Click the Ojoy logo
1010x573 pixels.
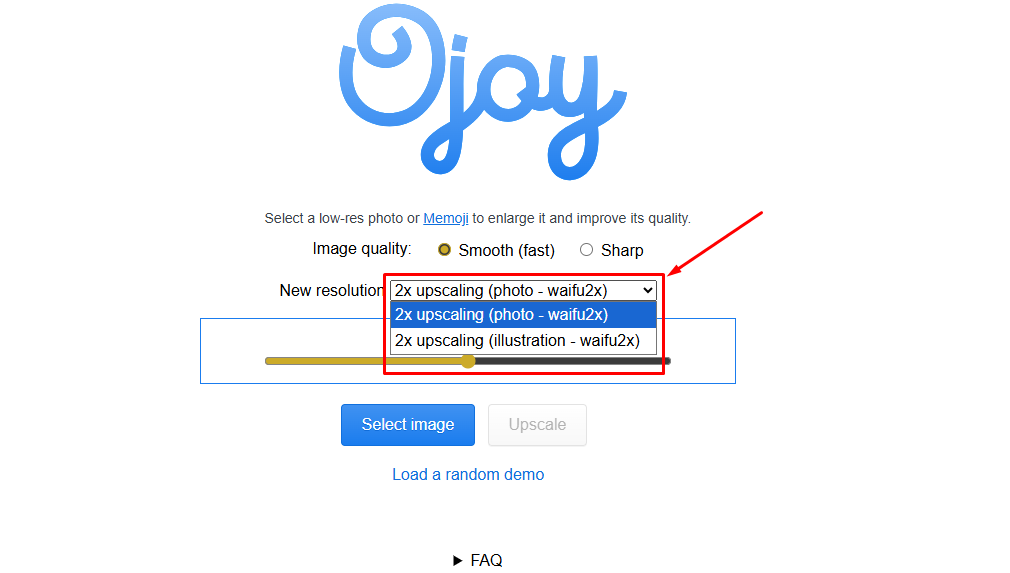(x=482, y=91)
